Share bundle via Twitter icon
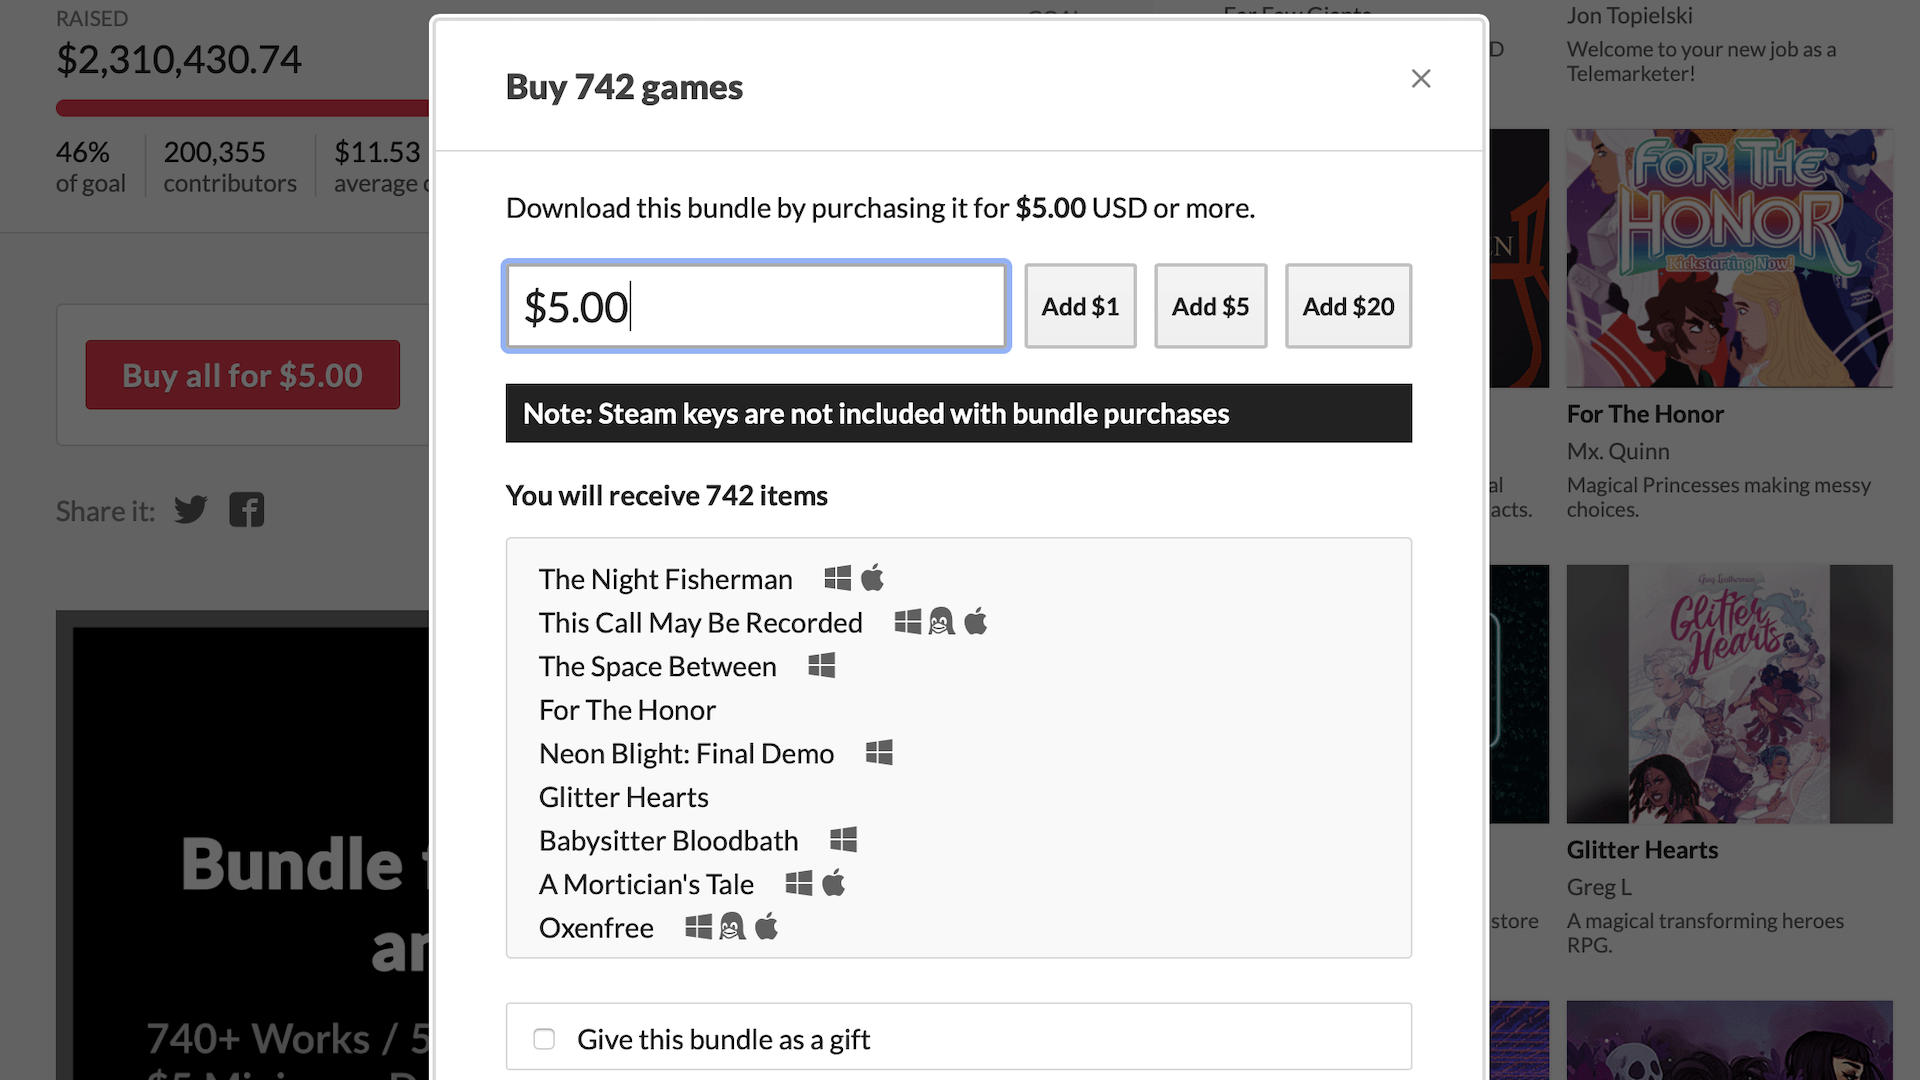The height and width of the screenshot is (1080, 1920). [190, 510]
